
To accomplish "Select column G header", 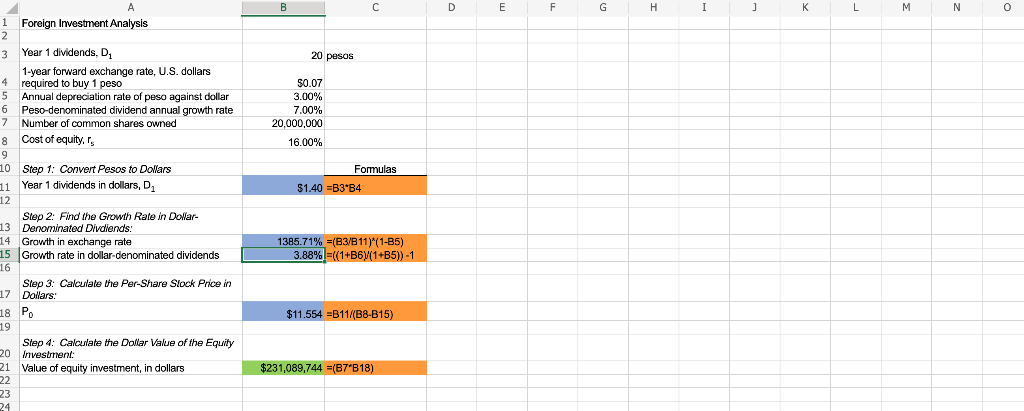I will [x=603, y=8].
